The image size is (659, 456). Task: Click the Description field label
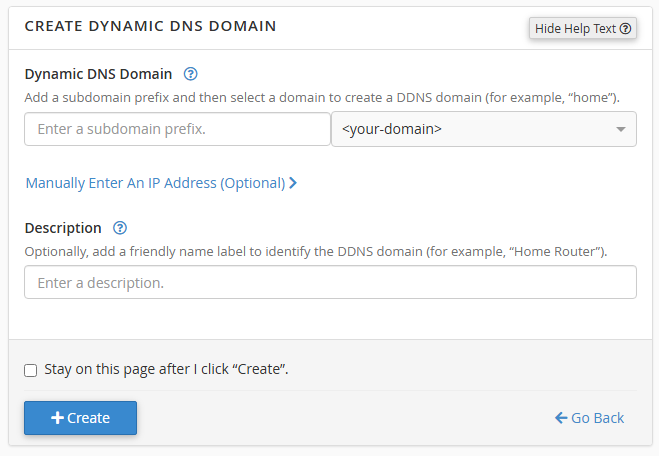coord(63,228)
